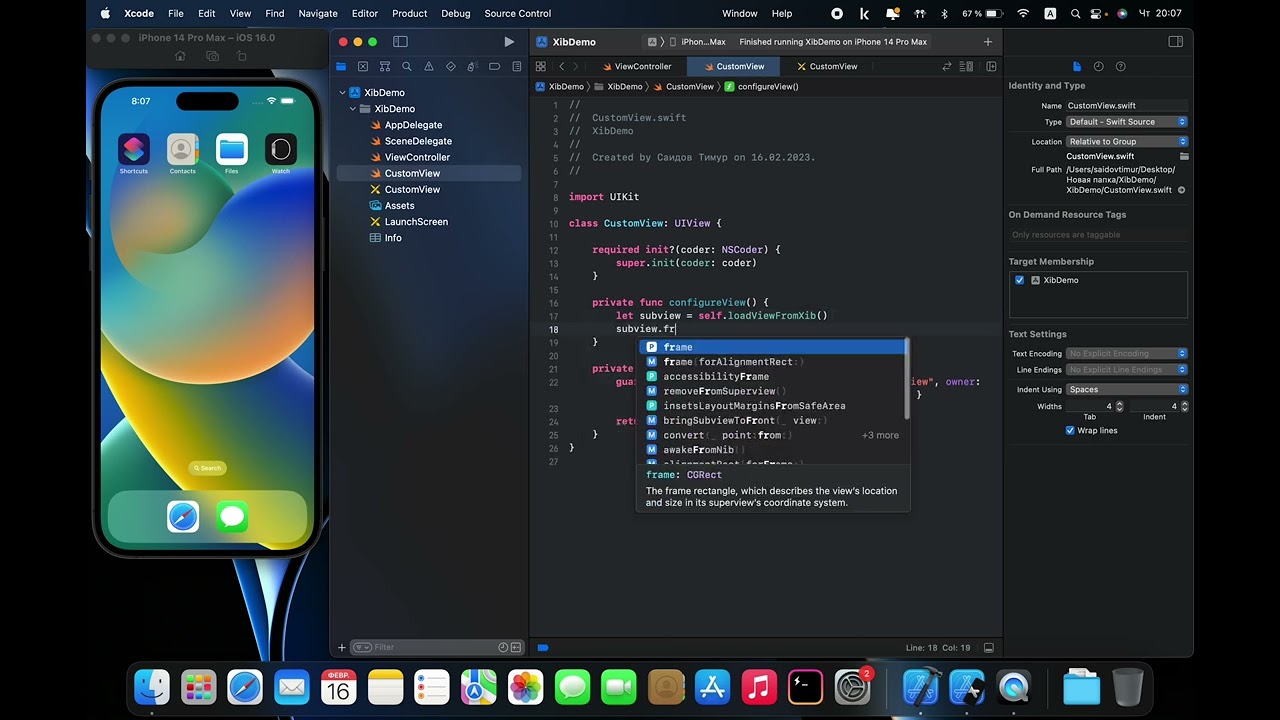Open the Product menu
The width and height of the screenshot is (1280, 720).
[x=410, y=14]
